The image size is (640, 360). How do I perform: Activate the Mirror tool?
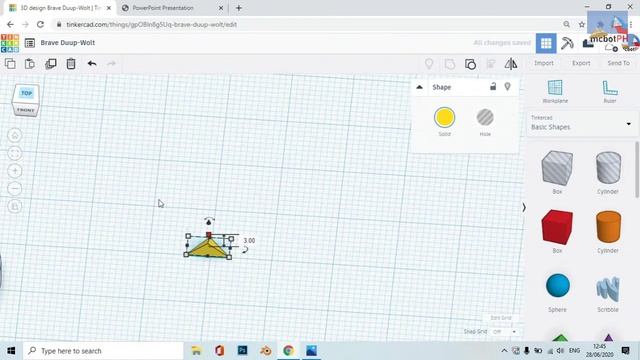point(511,64)
